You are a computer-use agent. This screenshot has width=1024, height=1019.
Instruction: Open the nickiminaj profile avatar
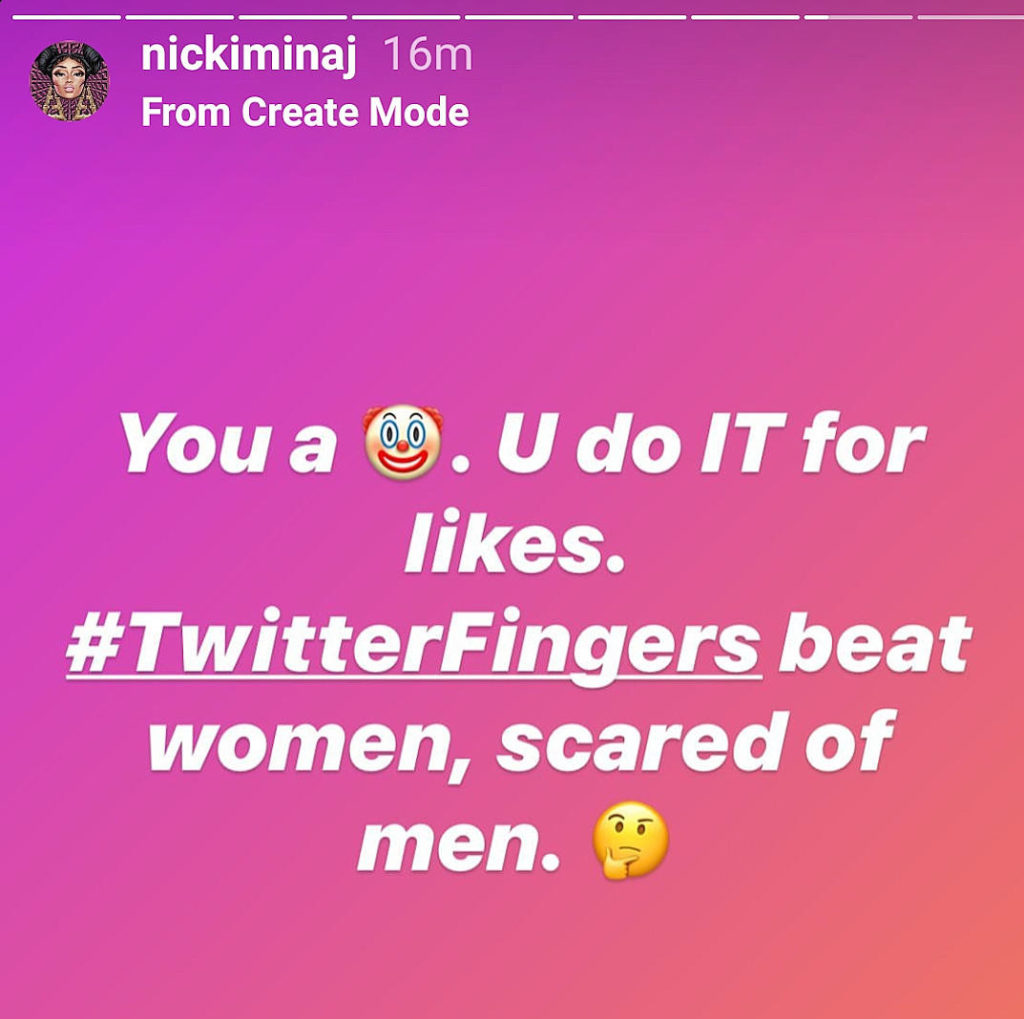click(69, 81)
